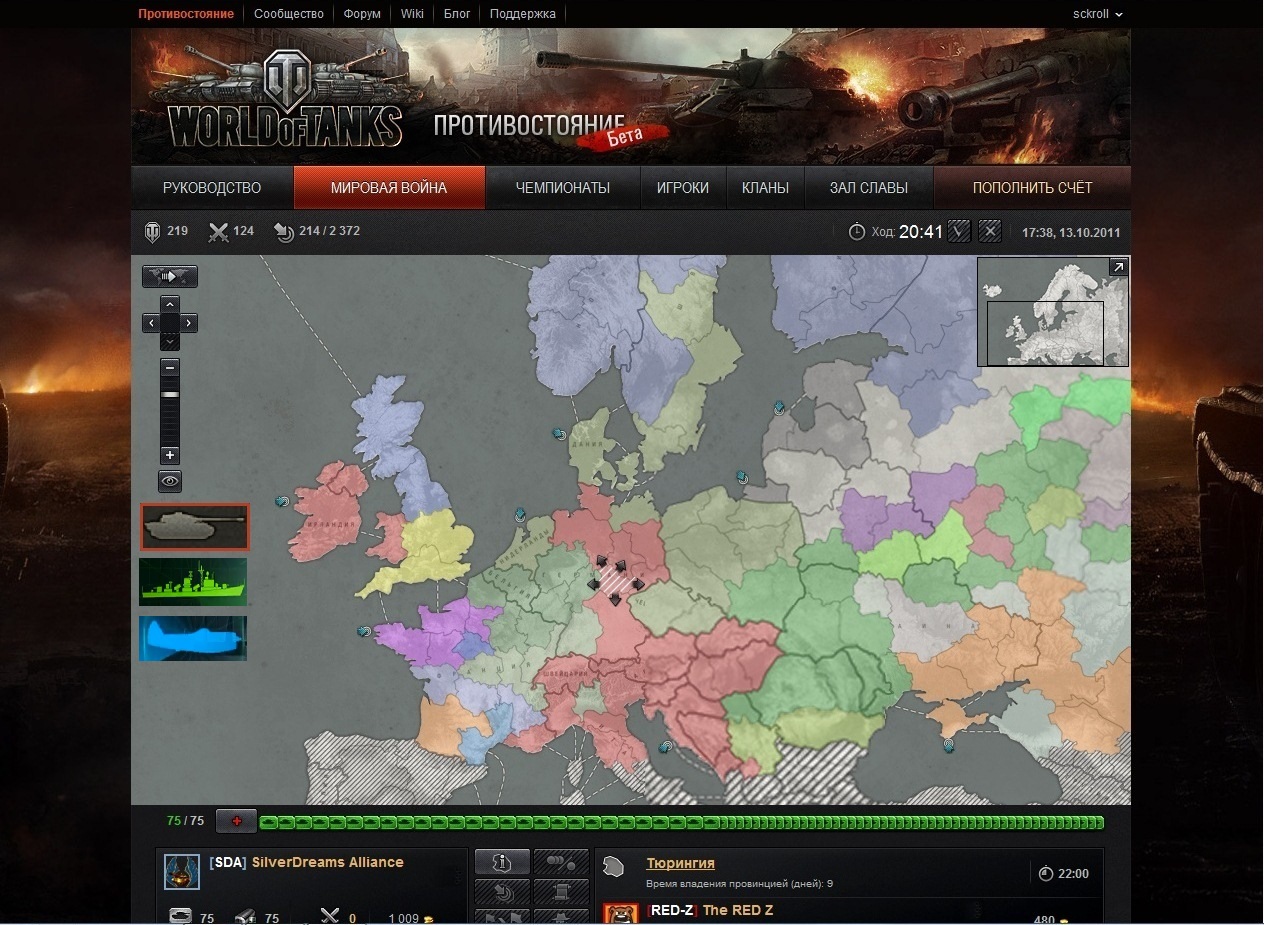The width and height of the screenshot is (1264, 925).
Task: Click landing marker off the Netherlands coast
Action: [520, 515]
